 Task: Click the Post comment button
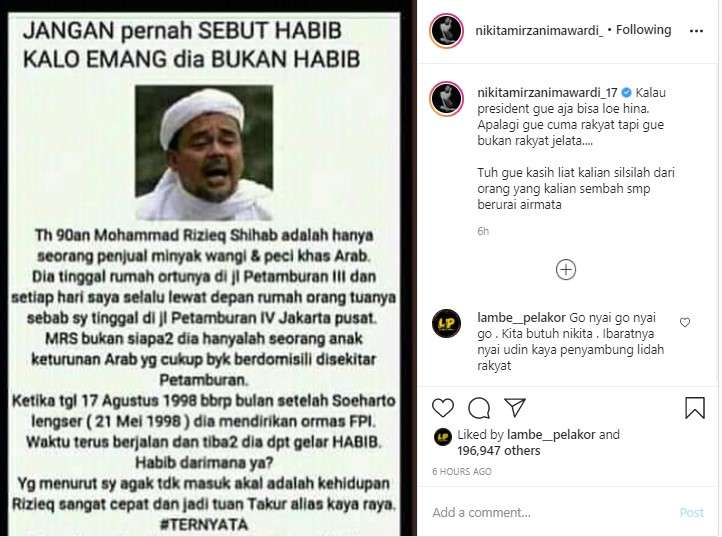point(692,513)
